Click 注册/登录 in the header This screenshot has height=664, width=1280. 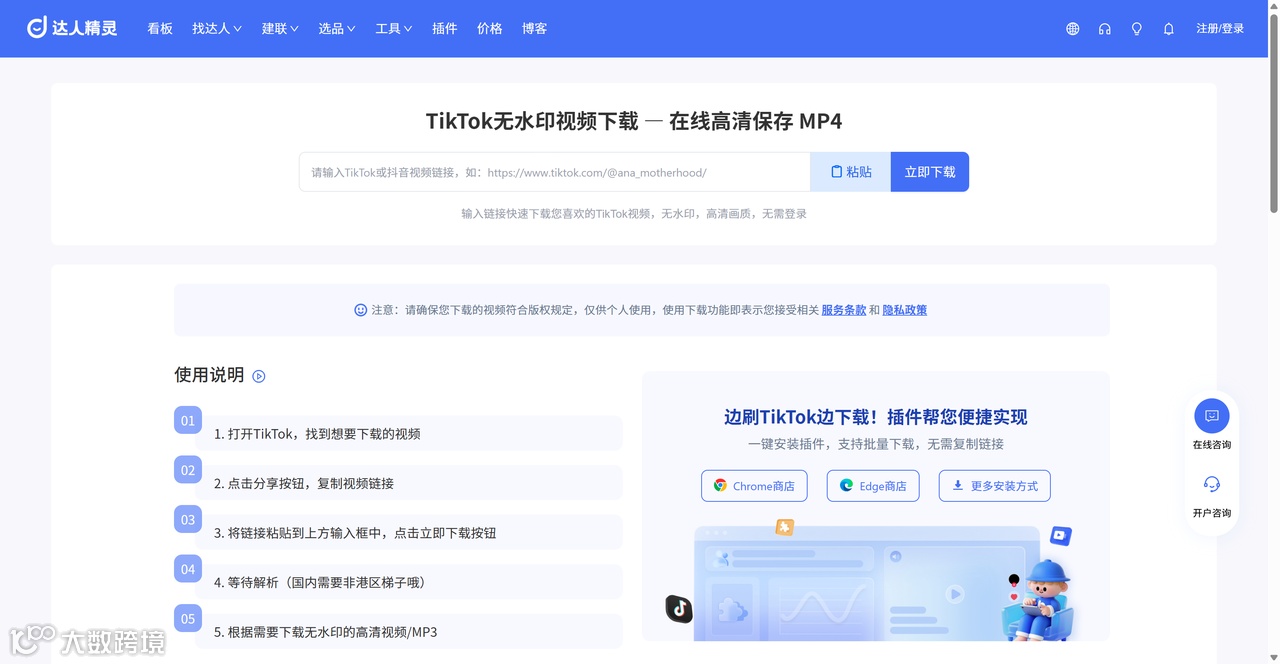click(1220, 29)
